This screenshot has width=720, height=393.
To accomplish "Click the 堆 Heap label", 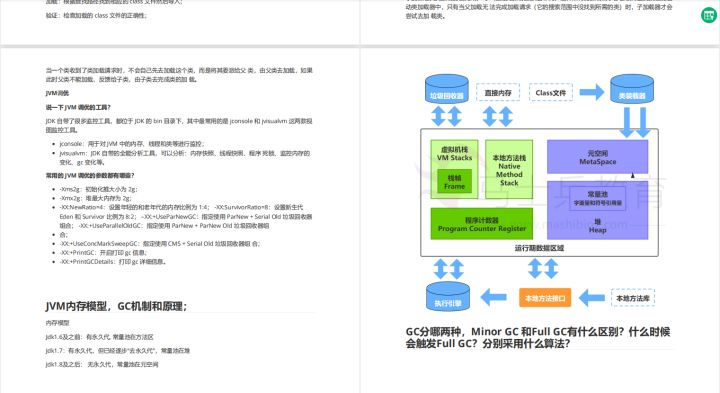I will (597, 226).
